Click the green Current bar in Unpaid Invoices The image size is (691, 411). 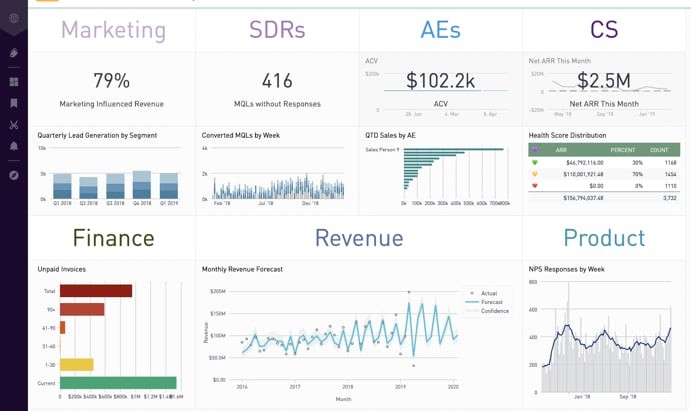point(118,382)
